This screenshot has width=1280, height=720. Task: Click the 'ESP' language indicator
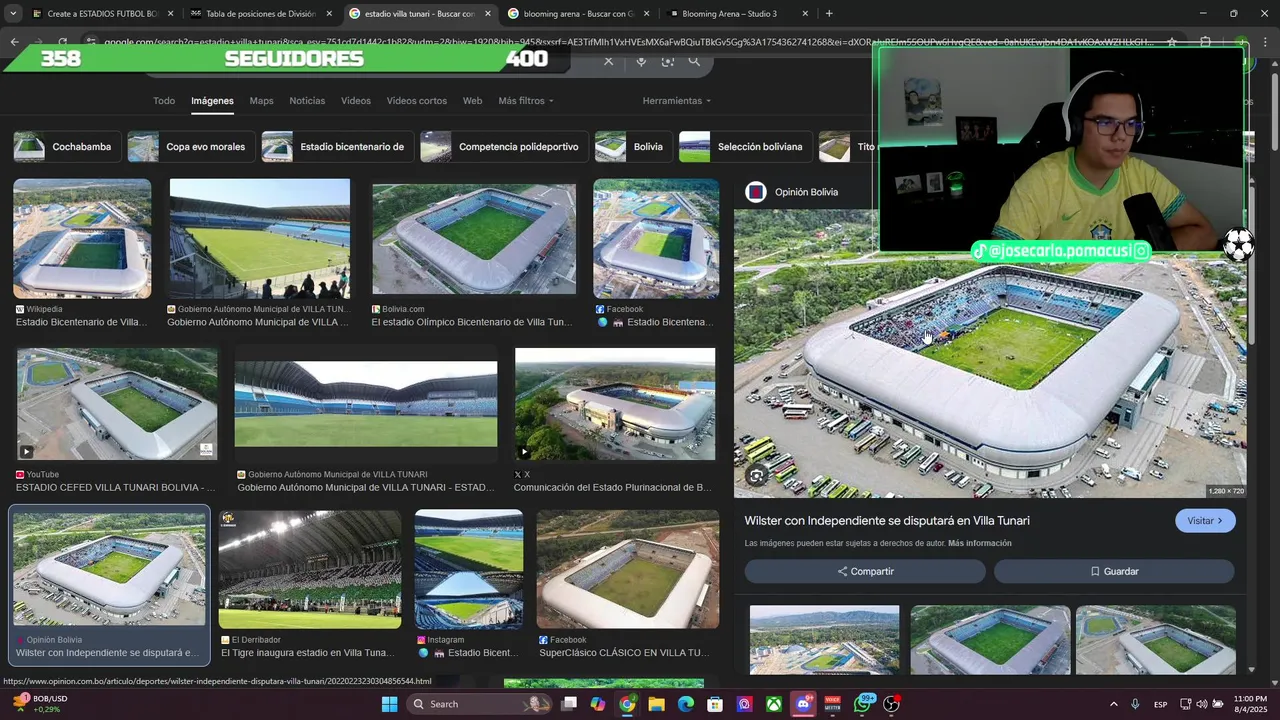click(1160, 704)
